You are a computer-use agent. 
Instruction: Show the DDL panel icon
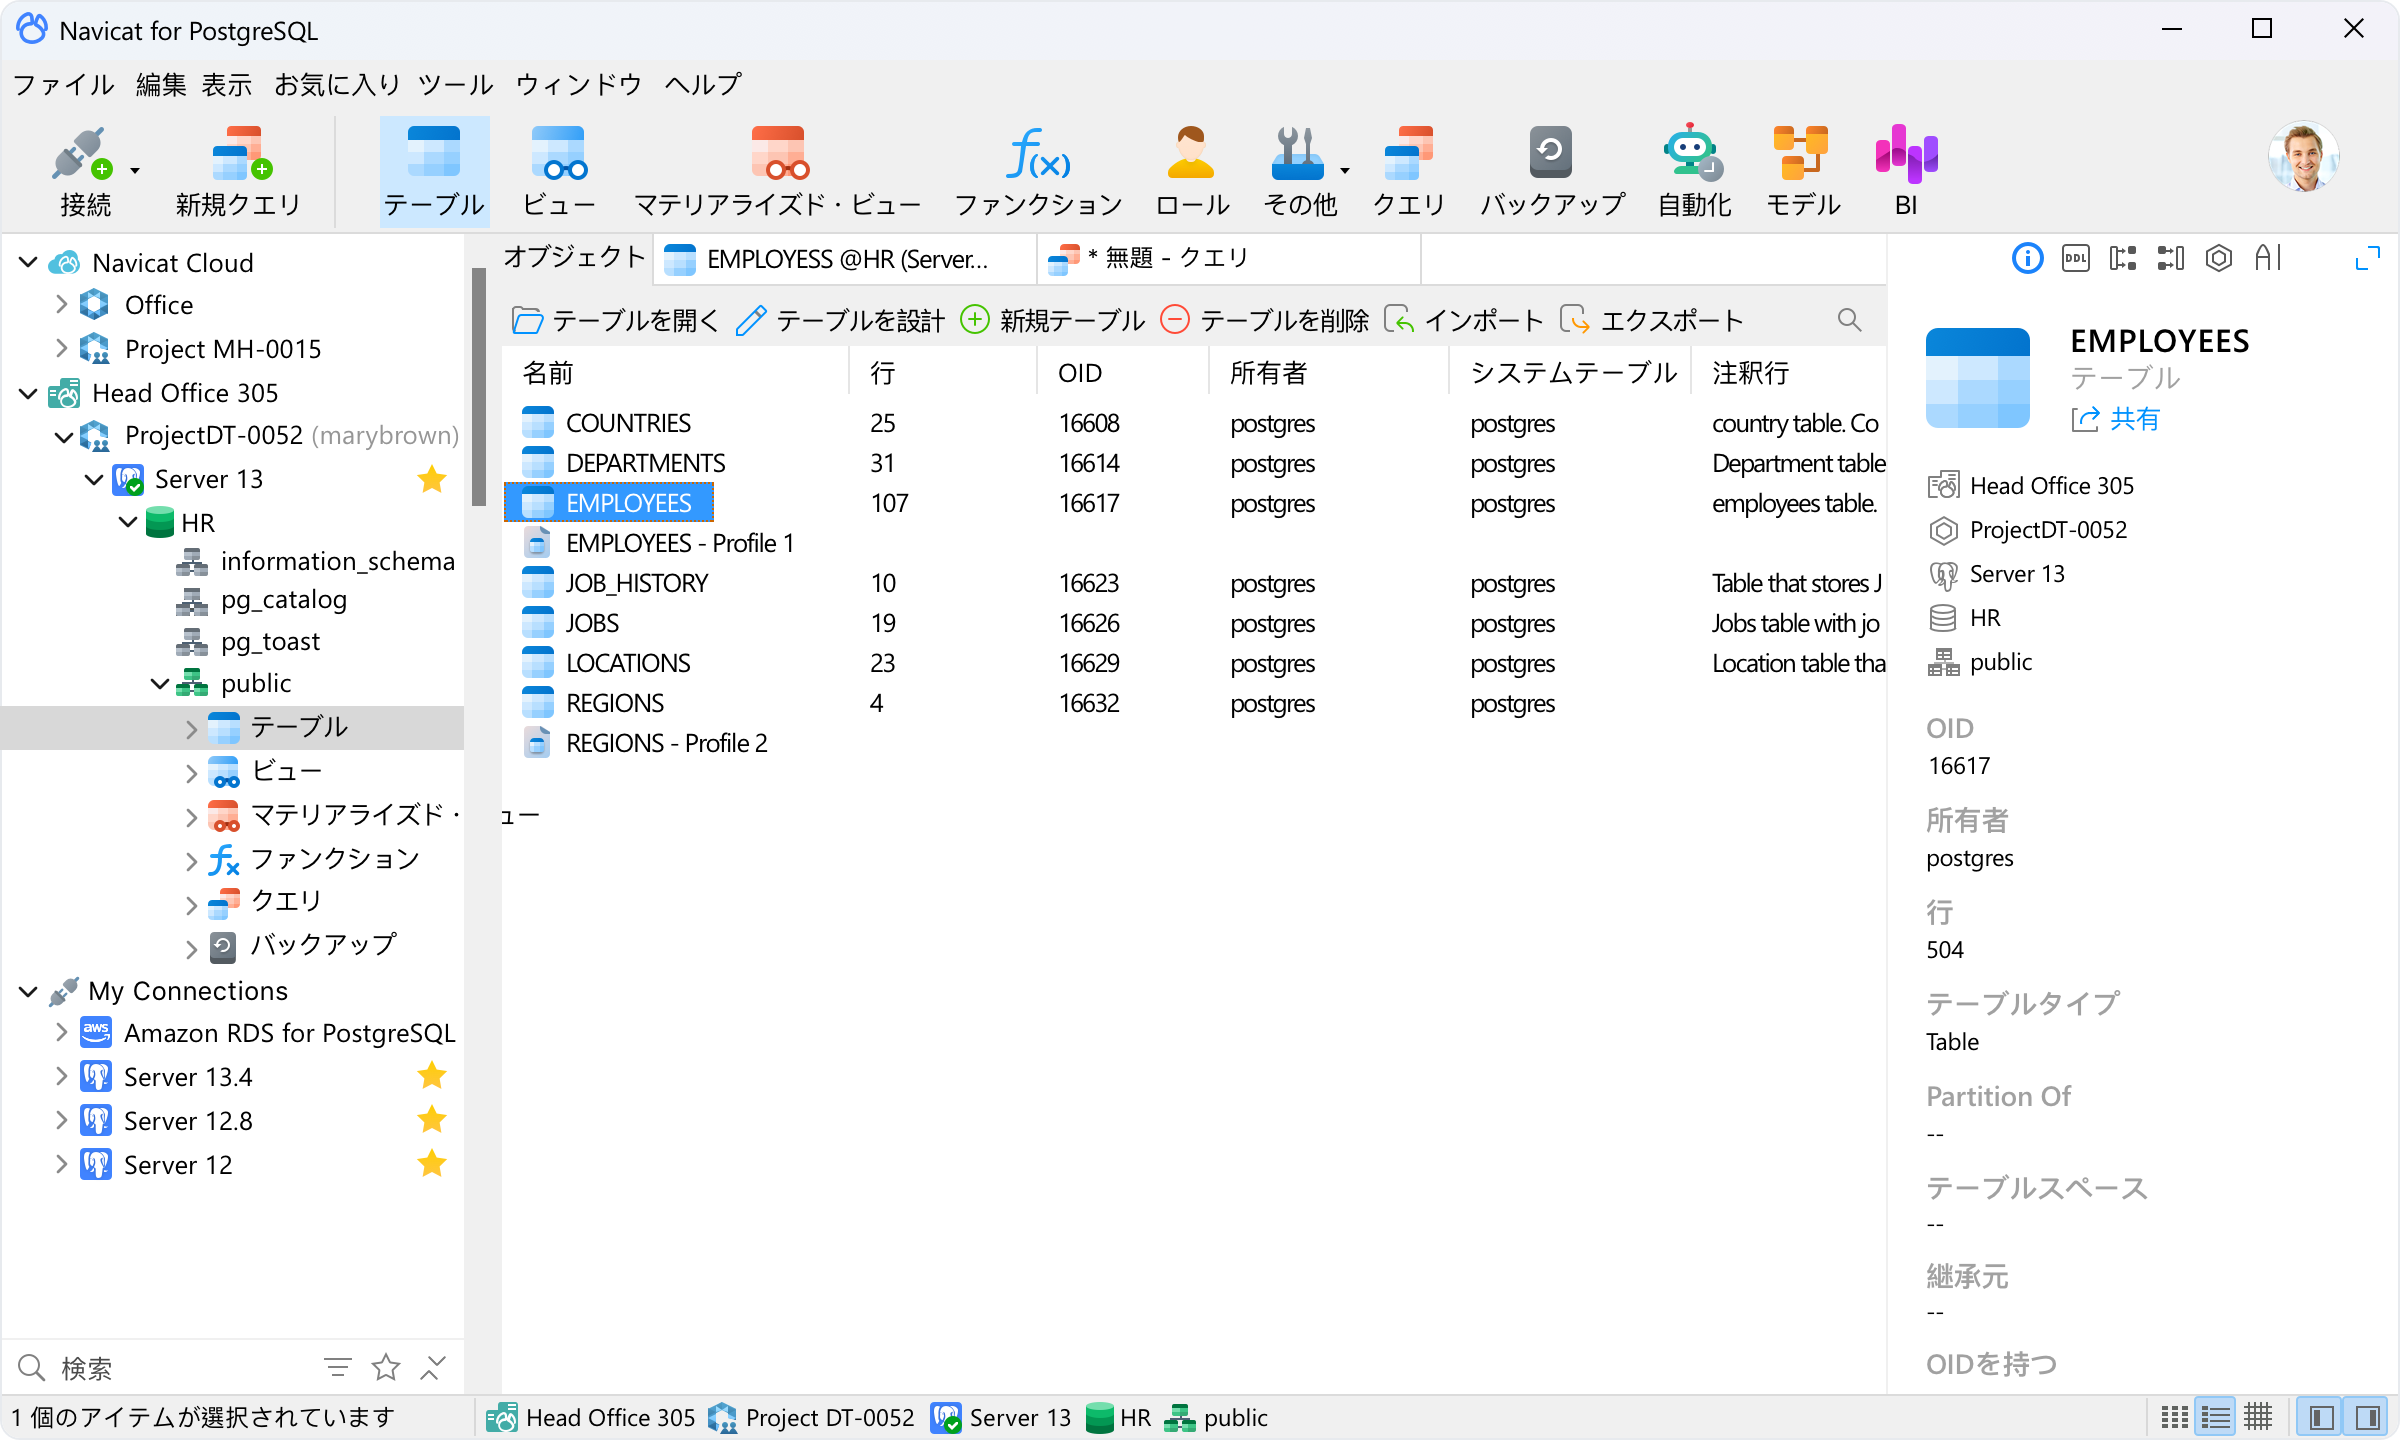(x=2075, y=259)
